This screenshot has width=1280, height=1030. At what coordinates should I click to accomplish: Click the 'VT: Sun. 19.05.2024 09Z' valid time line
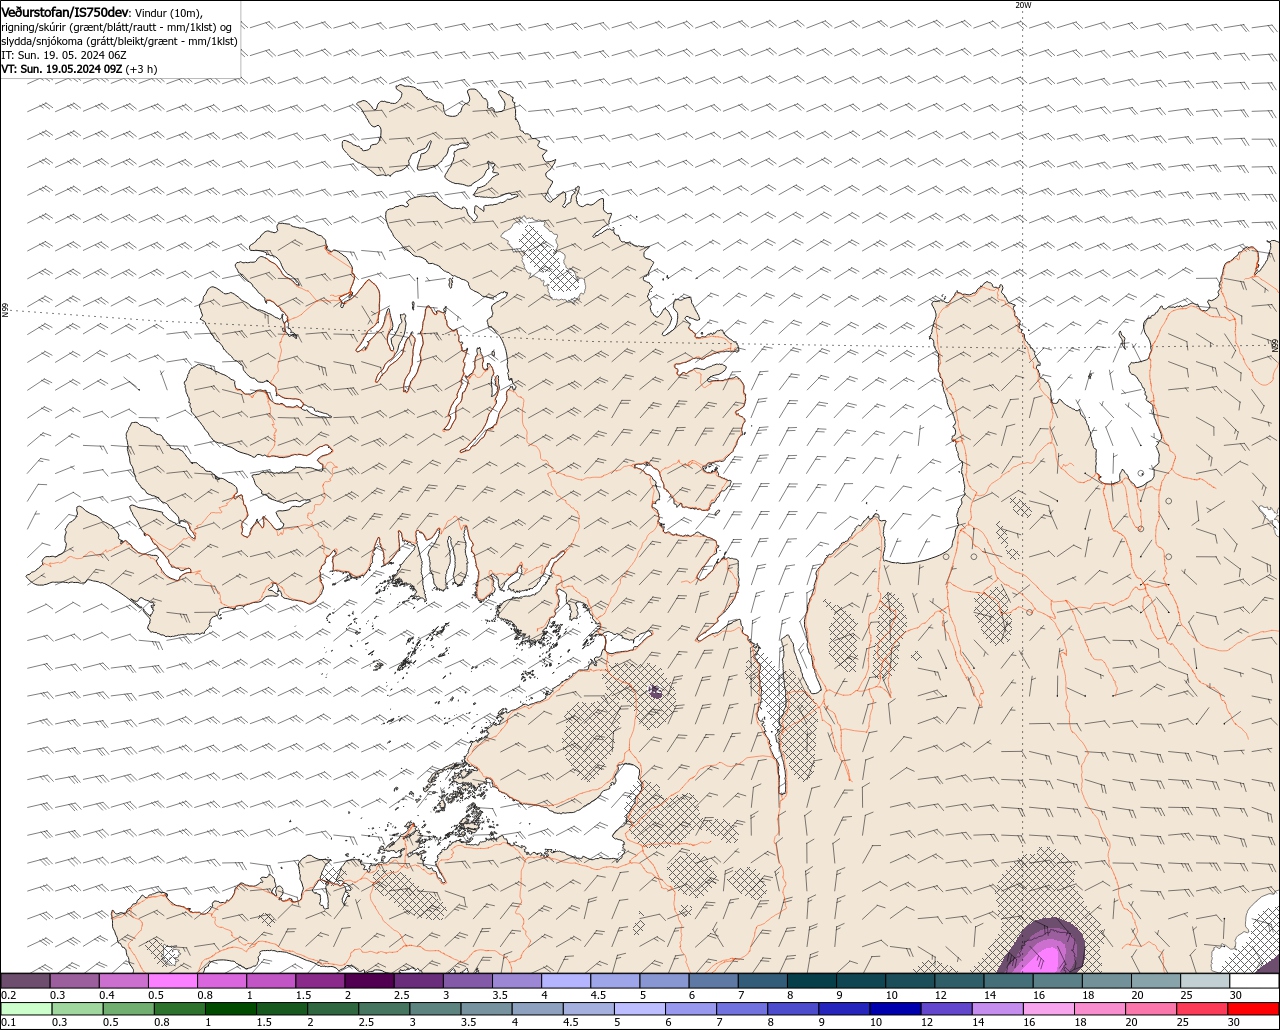pos(62,69)
